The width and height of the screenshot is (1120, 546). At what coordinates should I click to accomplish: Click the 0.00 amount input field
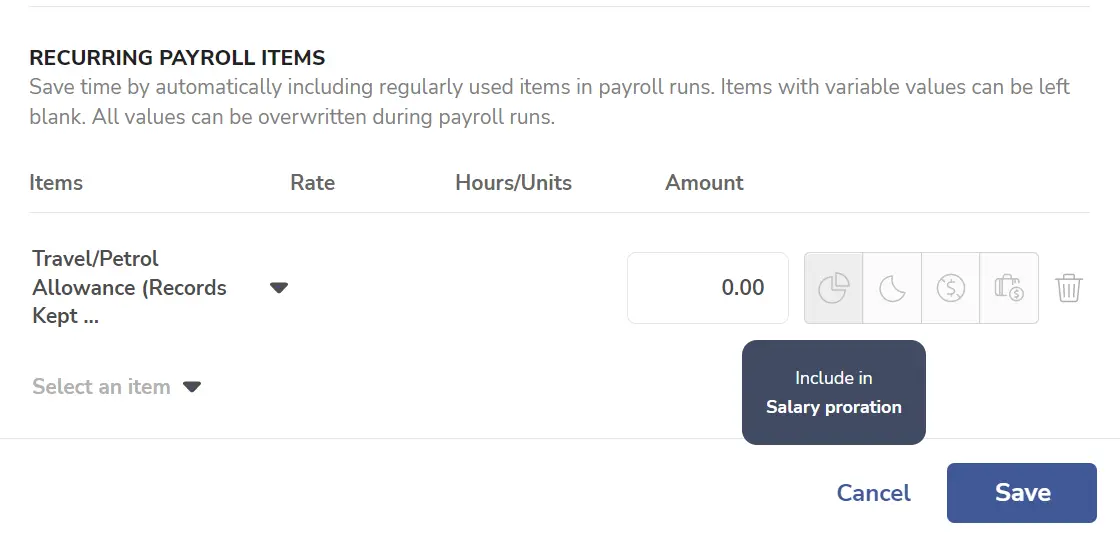tap(708, 288)
